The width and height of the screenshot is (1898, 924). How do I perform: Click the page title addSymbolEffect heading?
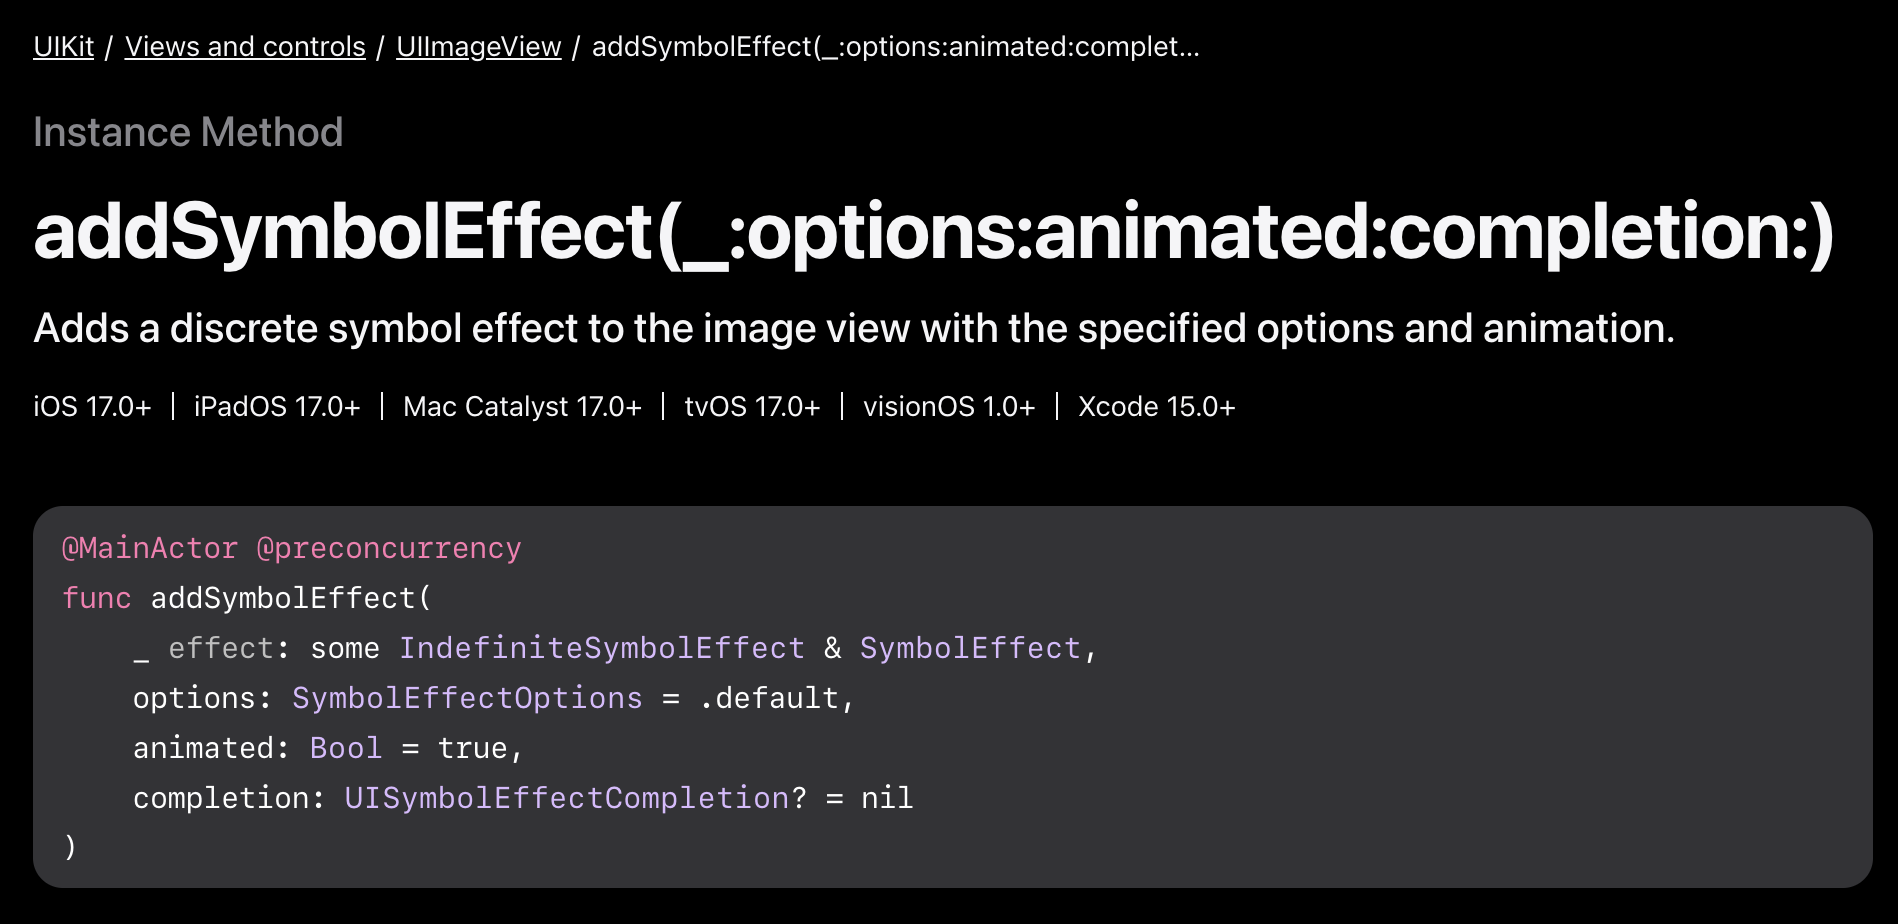click(934, 232)
